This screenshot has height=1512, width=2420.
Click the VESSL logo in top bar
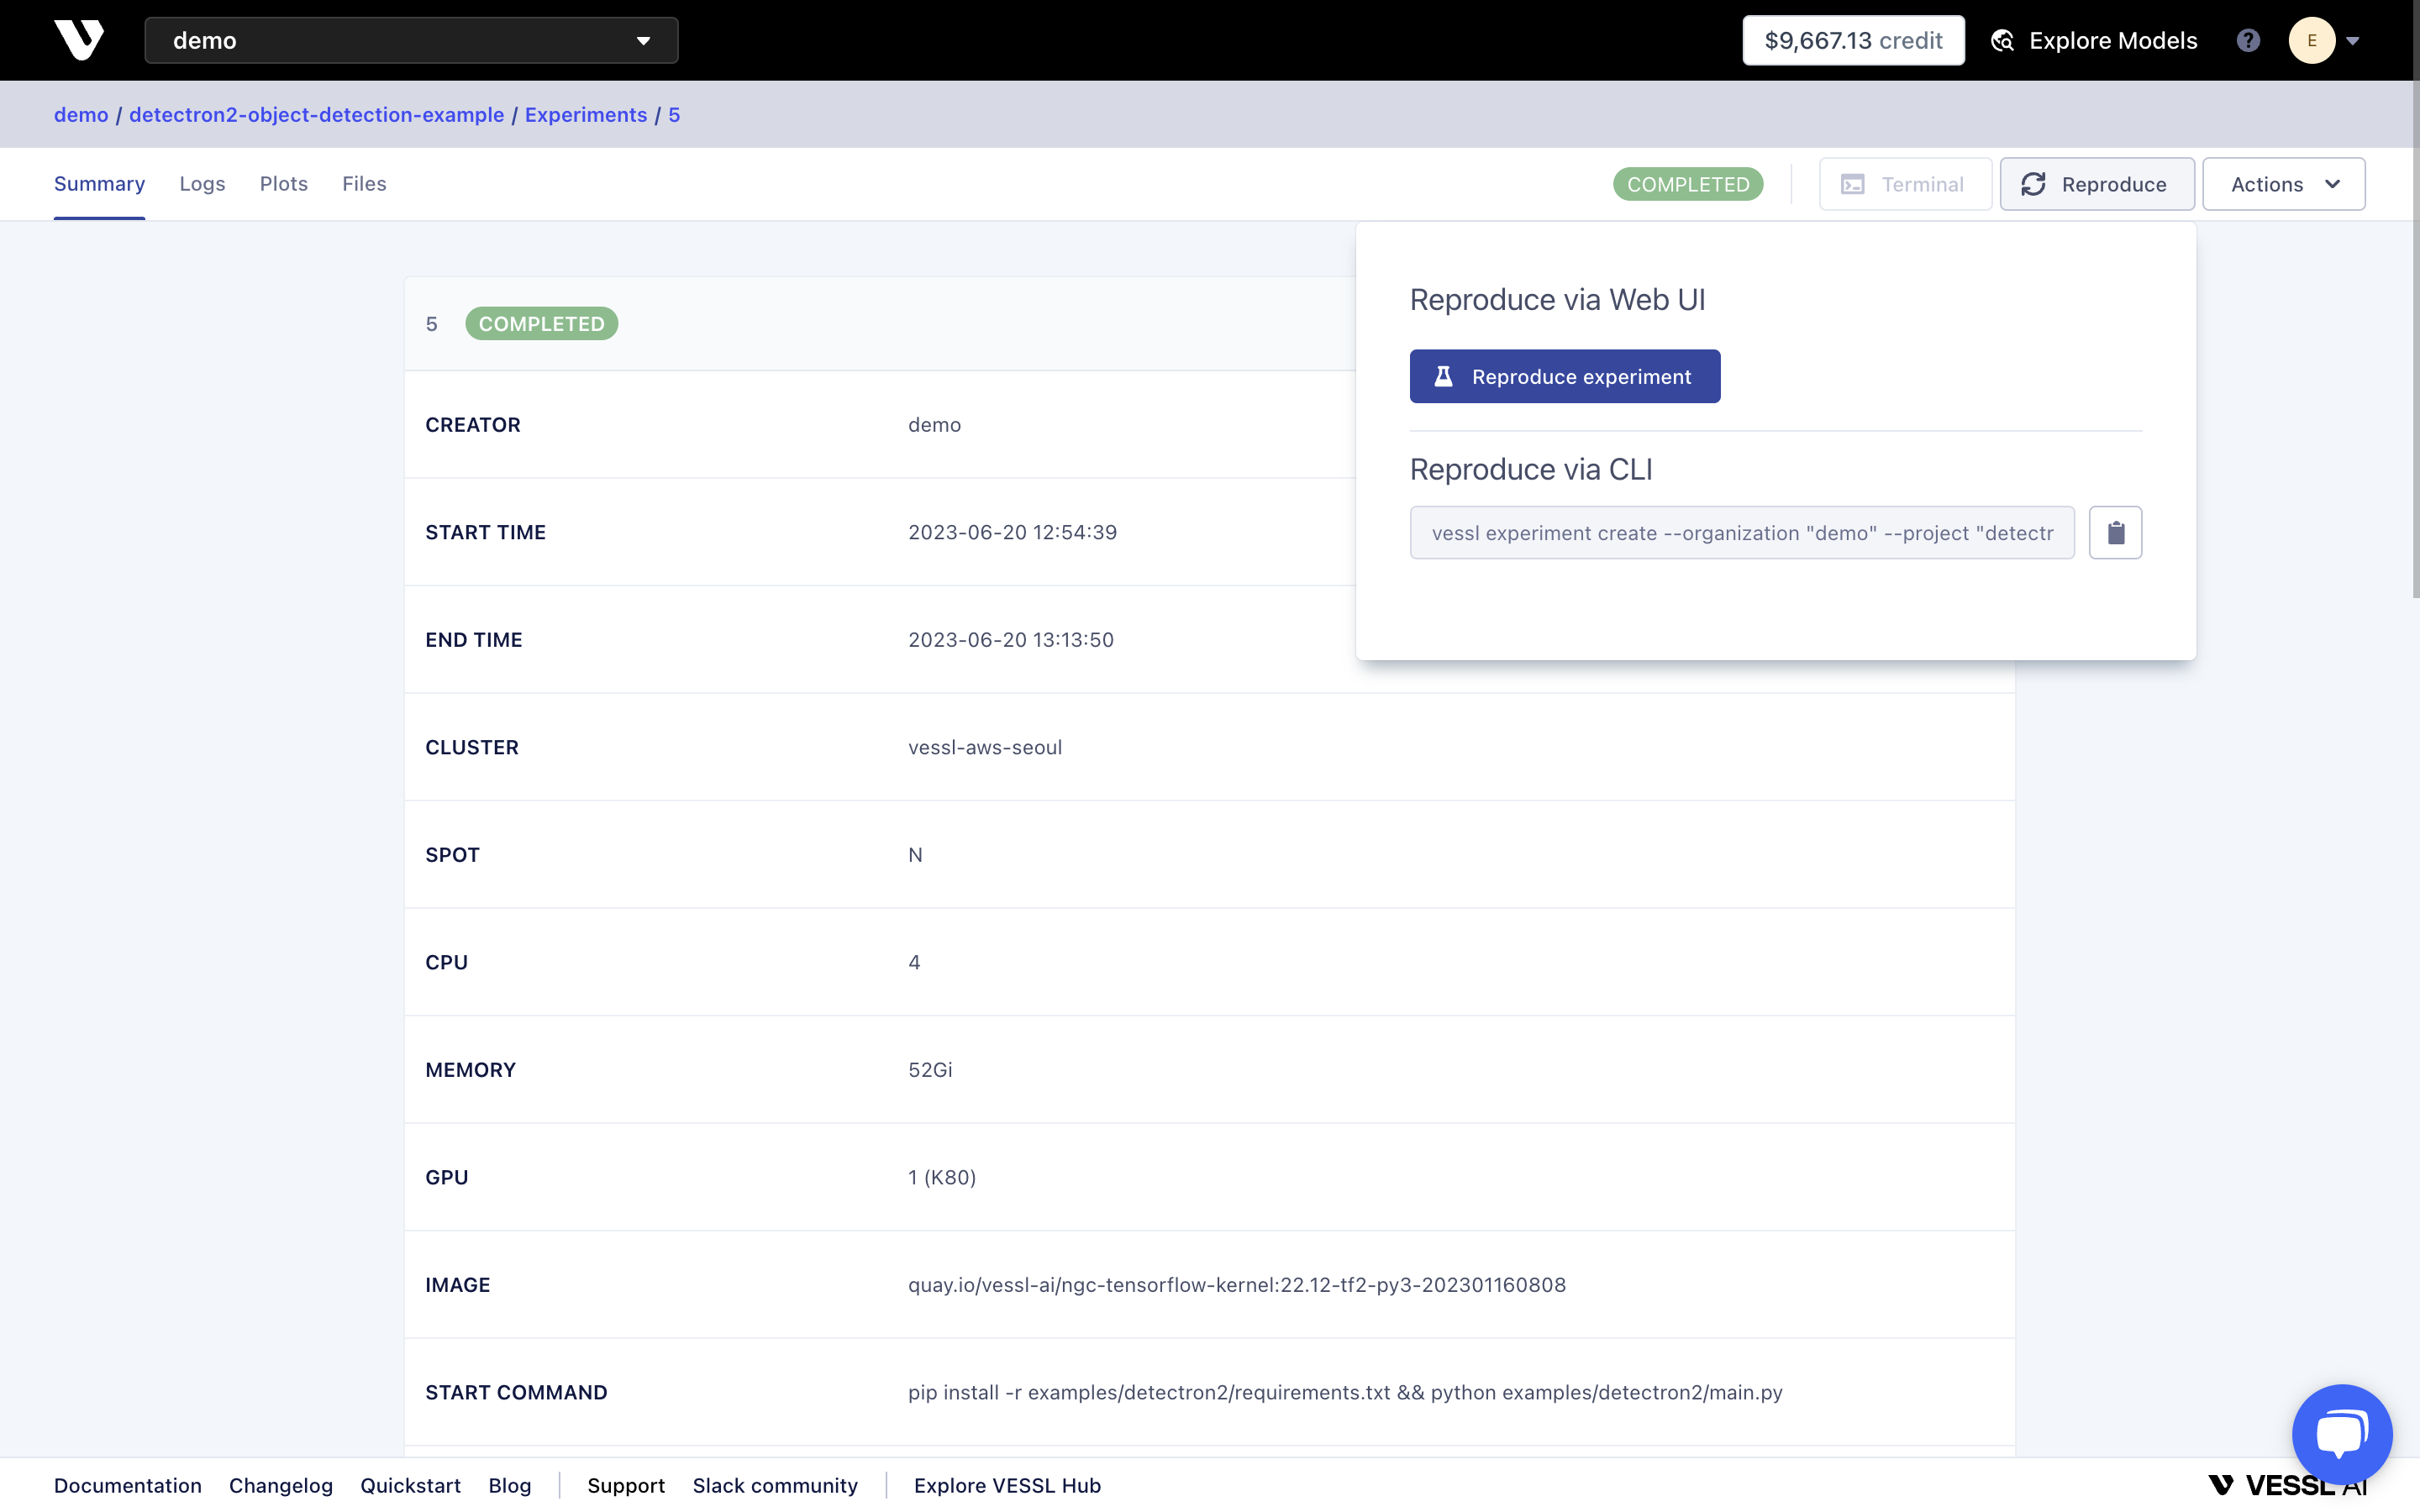(x=79, y=40)
